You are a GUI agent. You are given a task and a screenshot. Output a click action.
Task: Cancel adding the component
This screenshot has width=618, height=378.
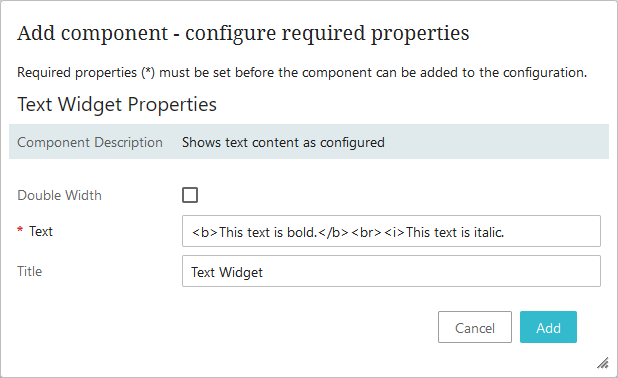pos(475,327)
